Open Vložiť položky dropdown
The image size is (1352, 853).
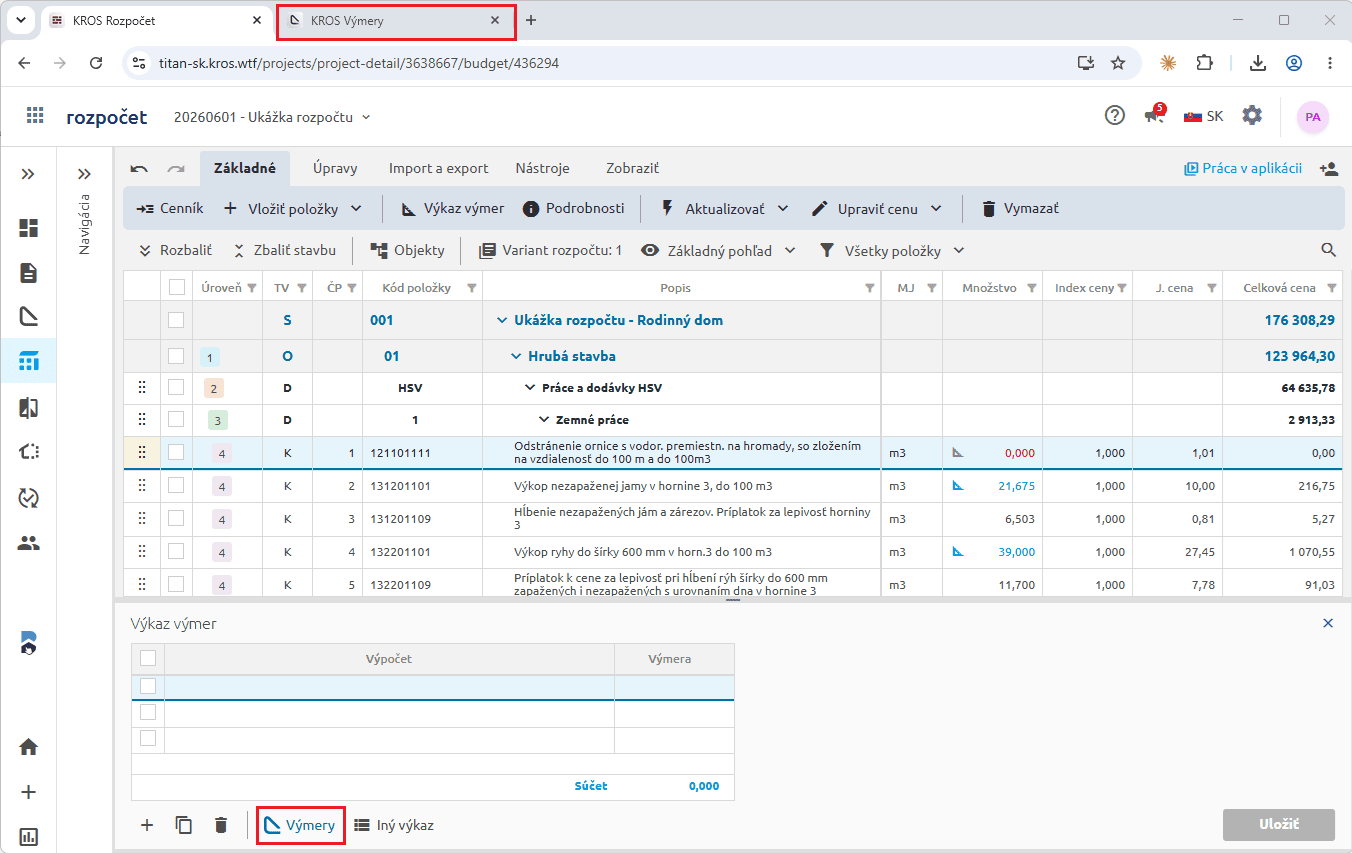pos(293,209)
